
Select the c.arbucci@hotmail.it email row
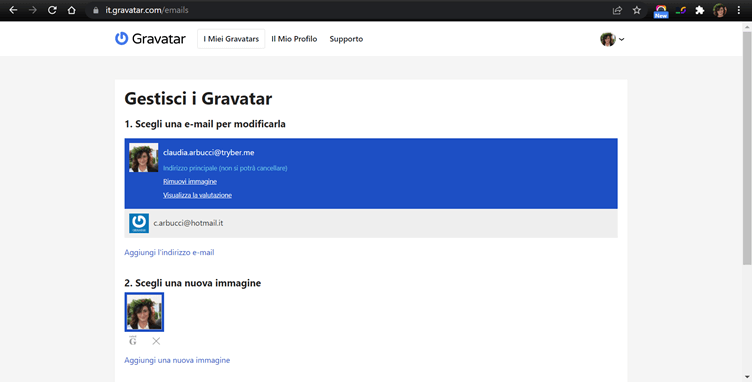click(371, 223)
